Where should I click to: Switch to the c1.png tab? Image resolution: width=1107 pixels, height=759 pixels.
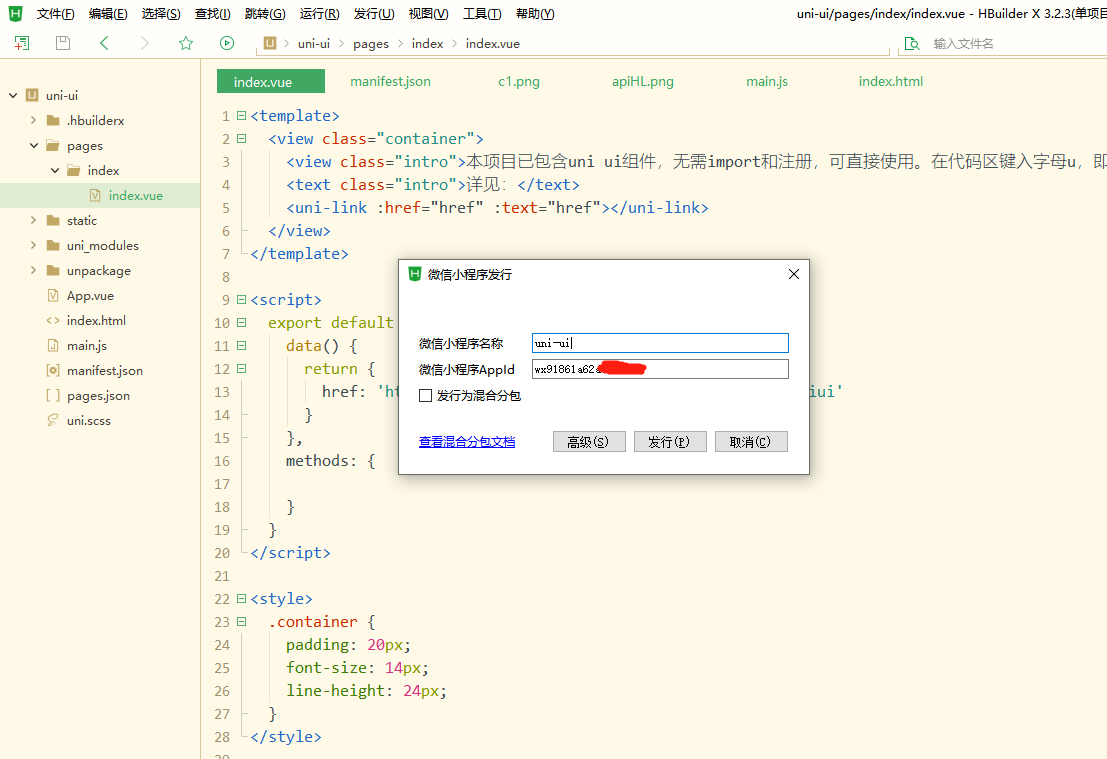coord(519,81)
